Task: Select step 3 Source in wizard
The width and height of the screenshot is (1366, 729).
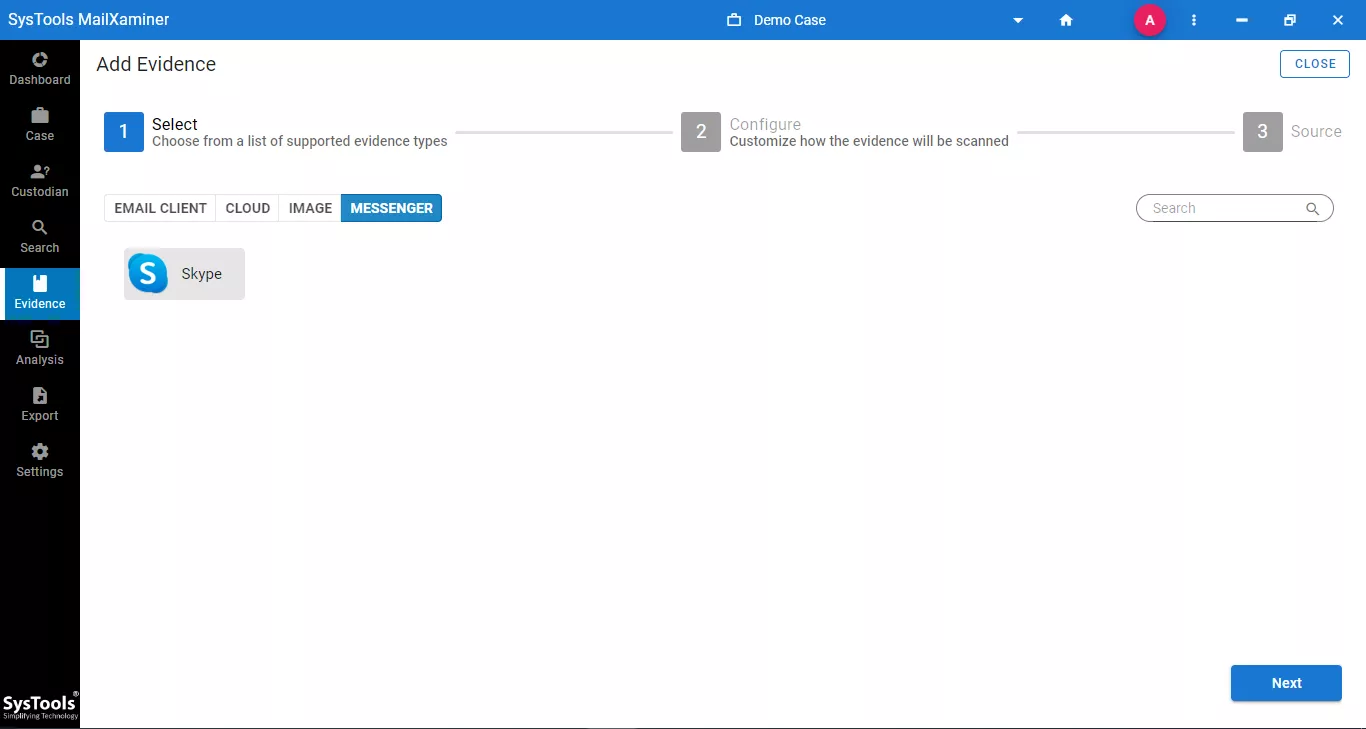Action: coord(1292,132)
